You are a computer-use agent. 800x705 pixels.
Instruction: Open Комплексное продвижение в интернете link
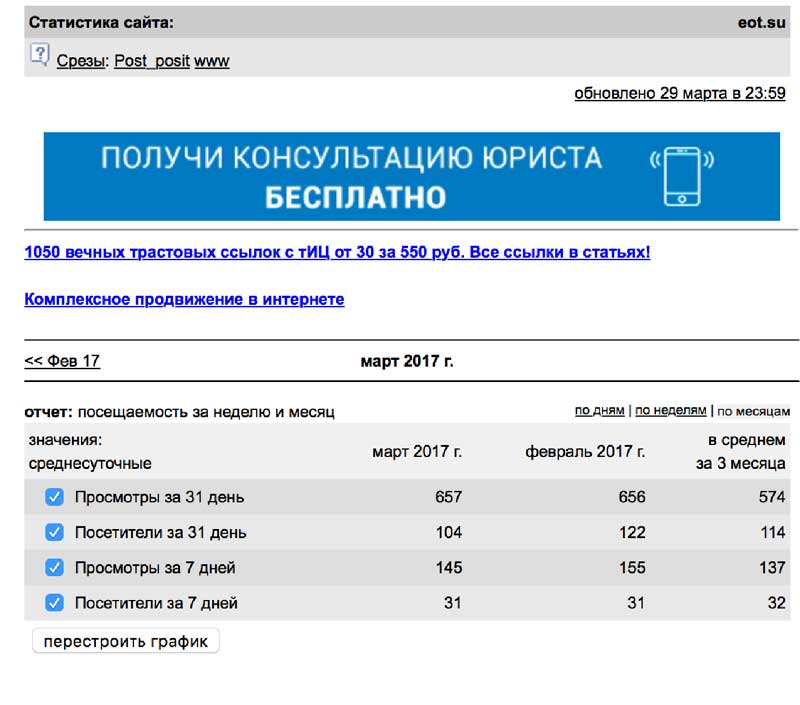(184, 300)
